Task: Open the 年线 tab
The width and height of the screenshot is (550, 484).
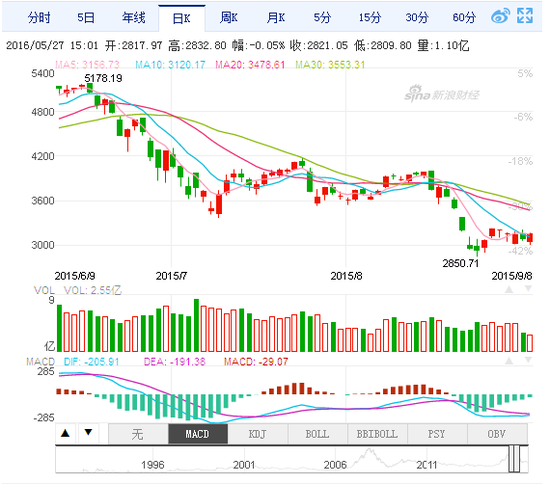Action: [134, 17]
